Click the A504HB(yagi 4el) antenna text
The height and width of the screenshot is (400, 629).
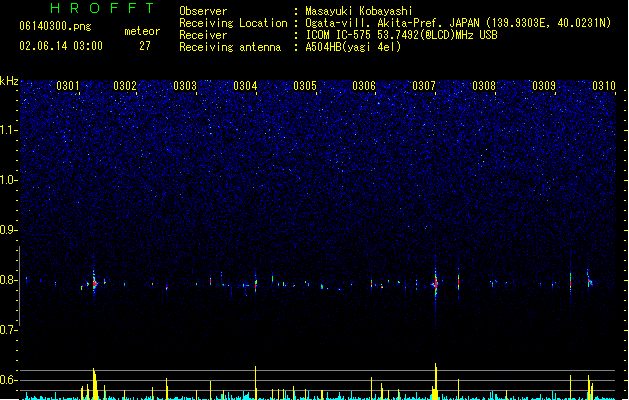pos(353,47)
